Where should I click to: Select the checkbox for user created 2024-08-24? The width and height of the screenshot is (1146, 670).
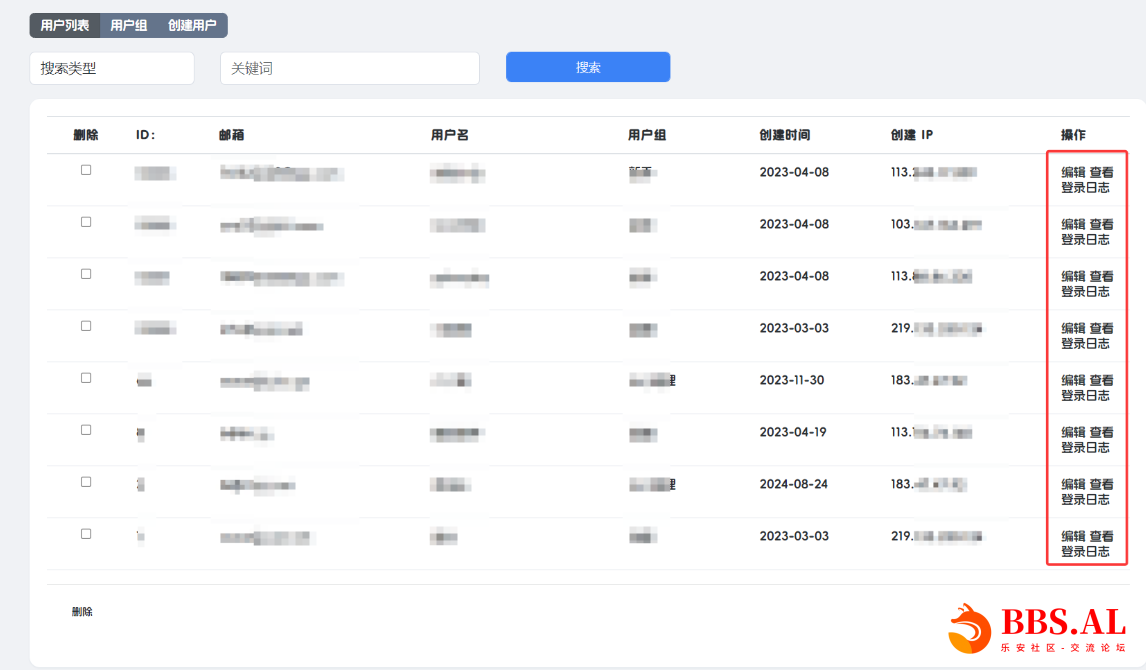tap(86, 482)
